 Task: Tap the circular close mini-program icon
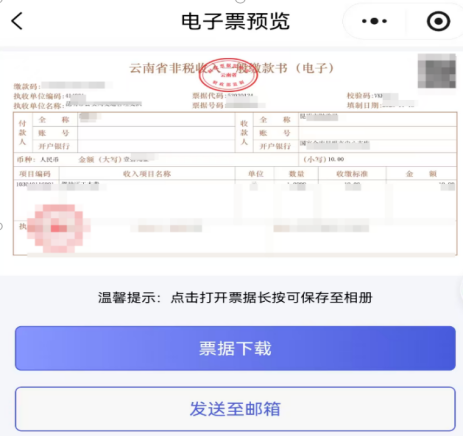[438, 21]
